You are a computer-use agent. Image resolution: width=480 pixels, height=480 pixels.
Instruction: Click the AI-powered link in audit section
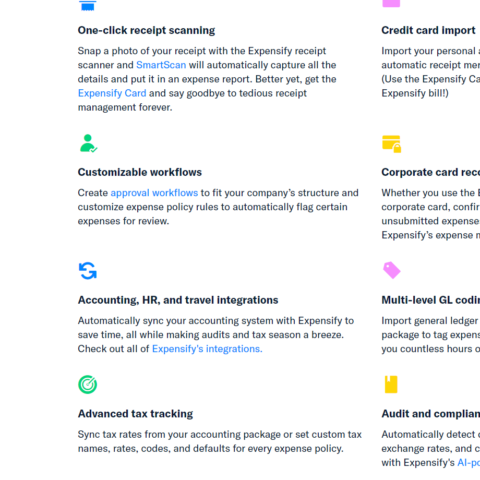[x=468, y=463]
